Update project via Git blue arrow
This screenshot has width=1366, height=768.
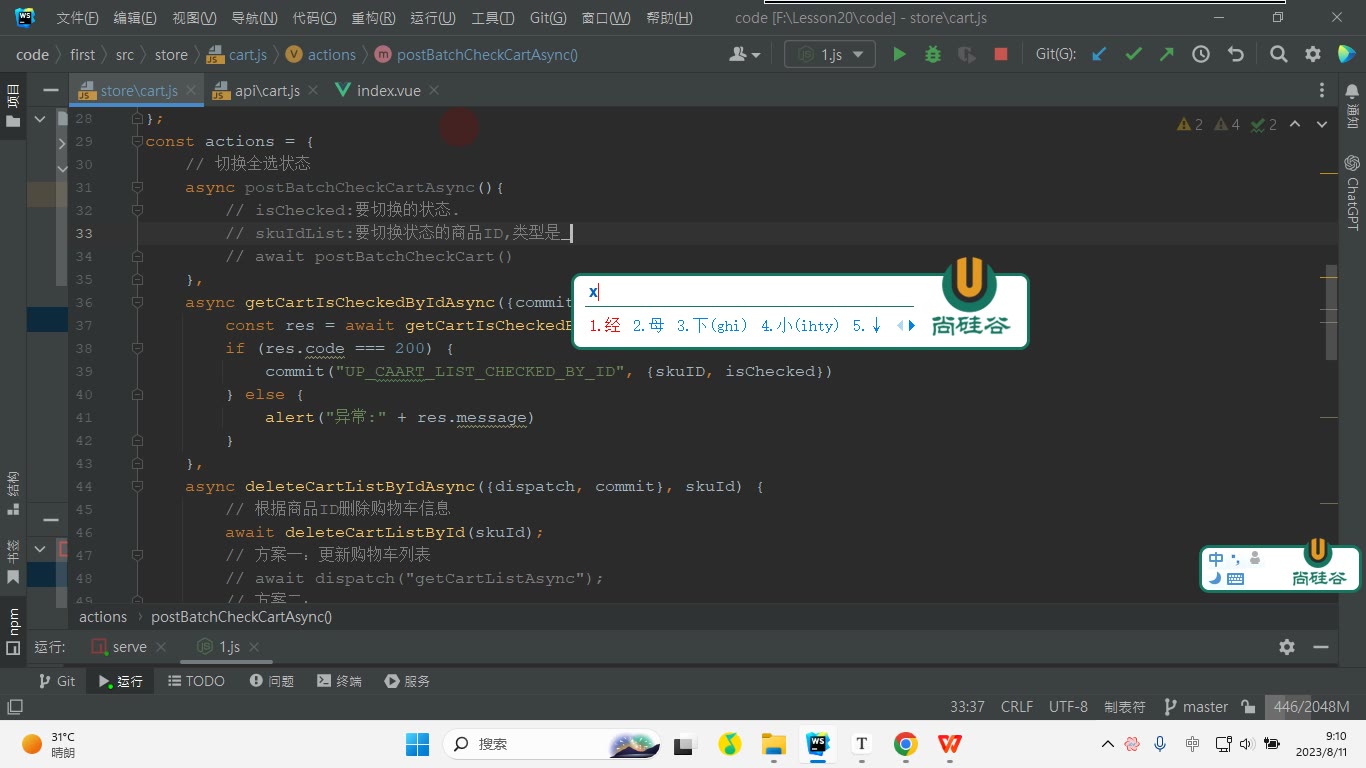point(1099,54)
